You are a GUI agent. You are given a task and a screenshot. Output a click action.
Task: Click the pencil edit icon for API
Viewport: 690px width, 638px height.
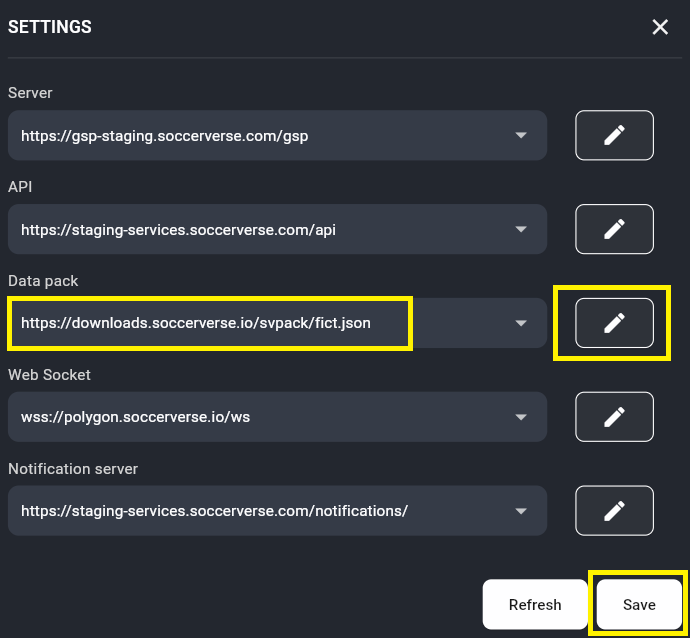pyautogui.click(x=614, y=229)
